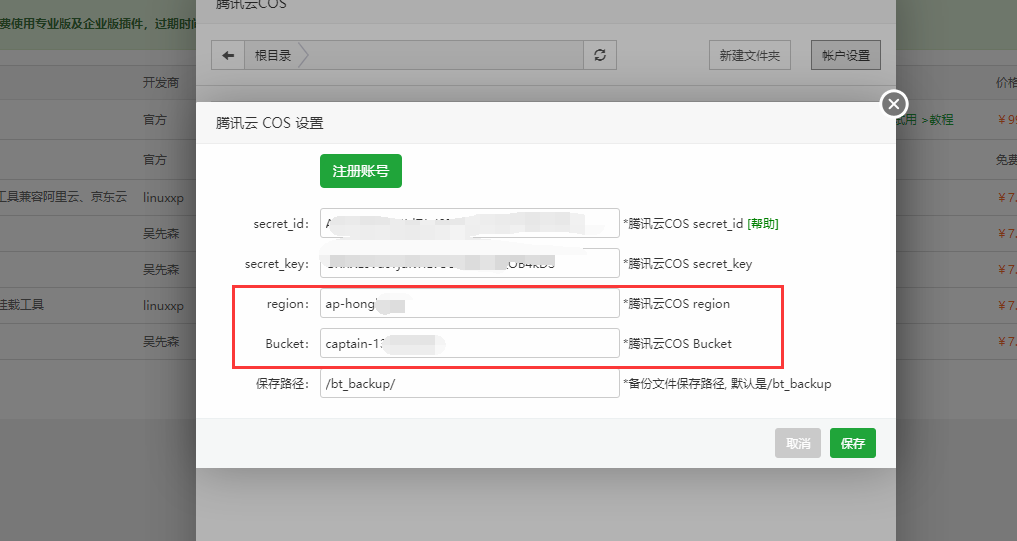Click the 取消 button
The width and height of the screenshot is (1017, 541).
(x=798, y=443)
